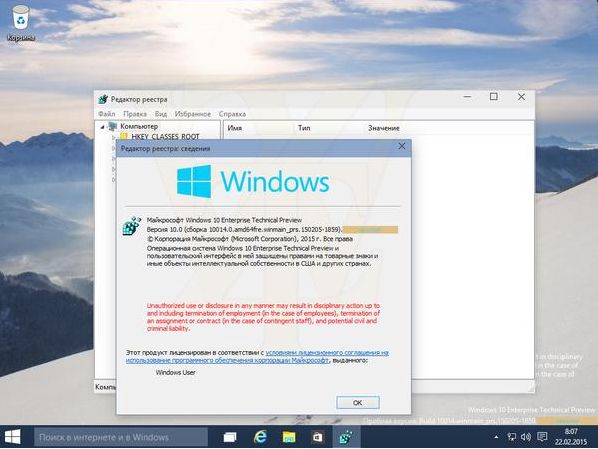Maximize the Registry Editor window
The height and width of the screenshot is (449, 598).
(494, 97)
